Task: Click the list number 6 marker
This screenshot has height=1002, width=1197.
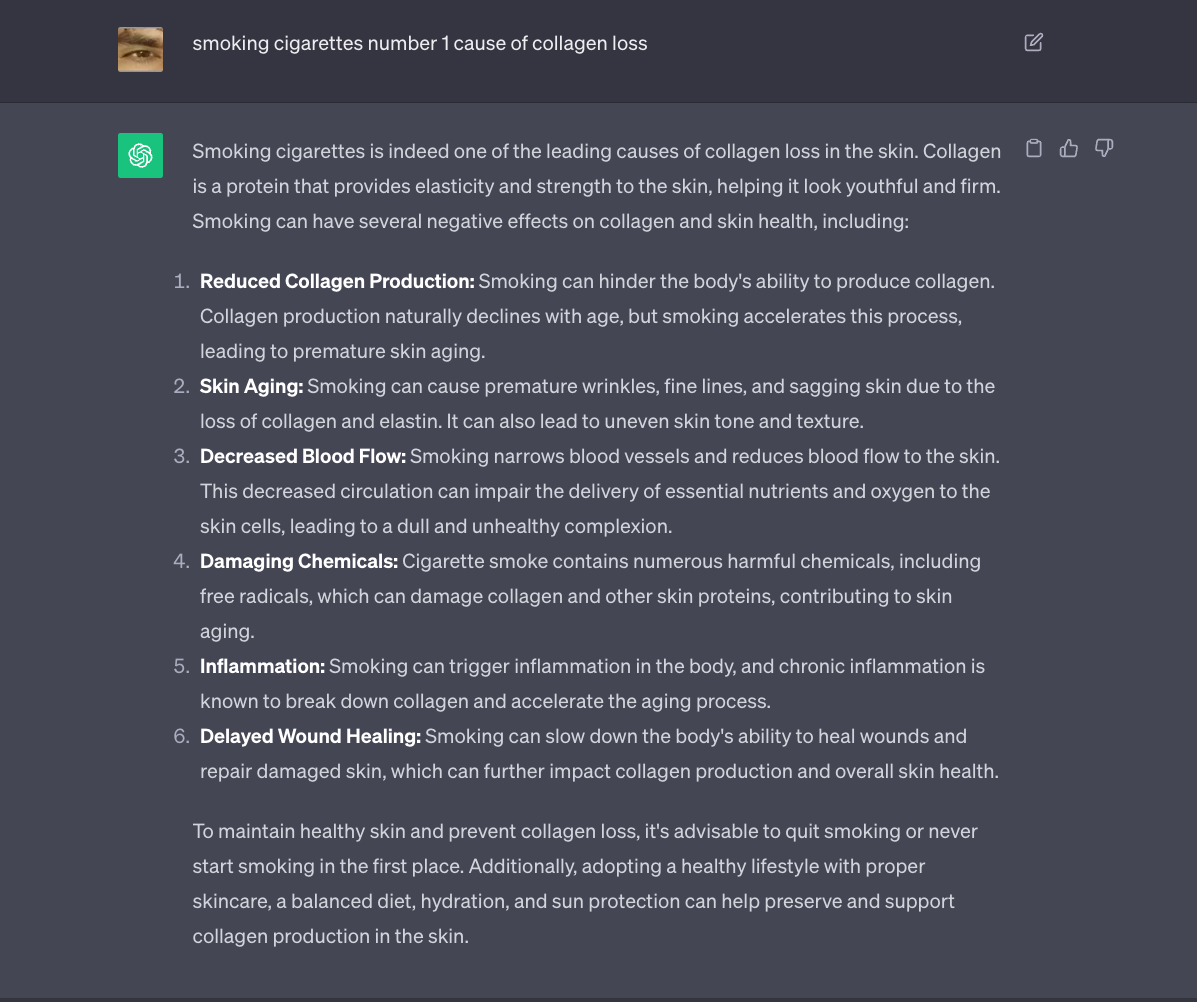Action: click(181, 736)
